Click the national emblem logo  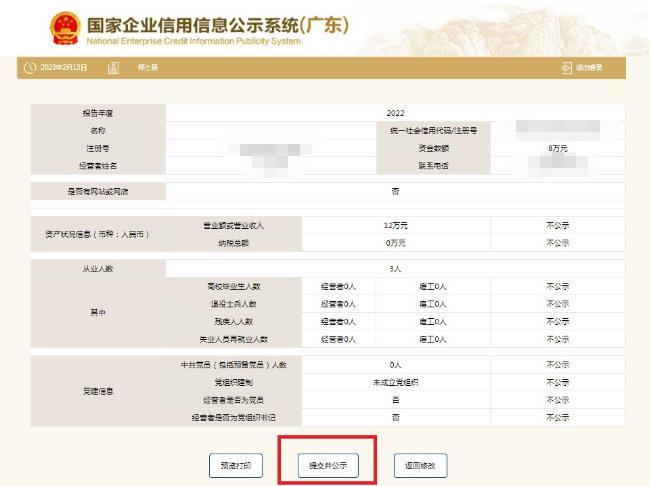click(65, 29)
